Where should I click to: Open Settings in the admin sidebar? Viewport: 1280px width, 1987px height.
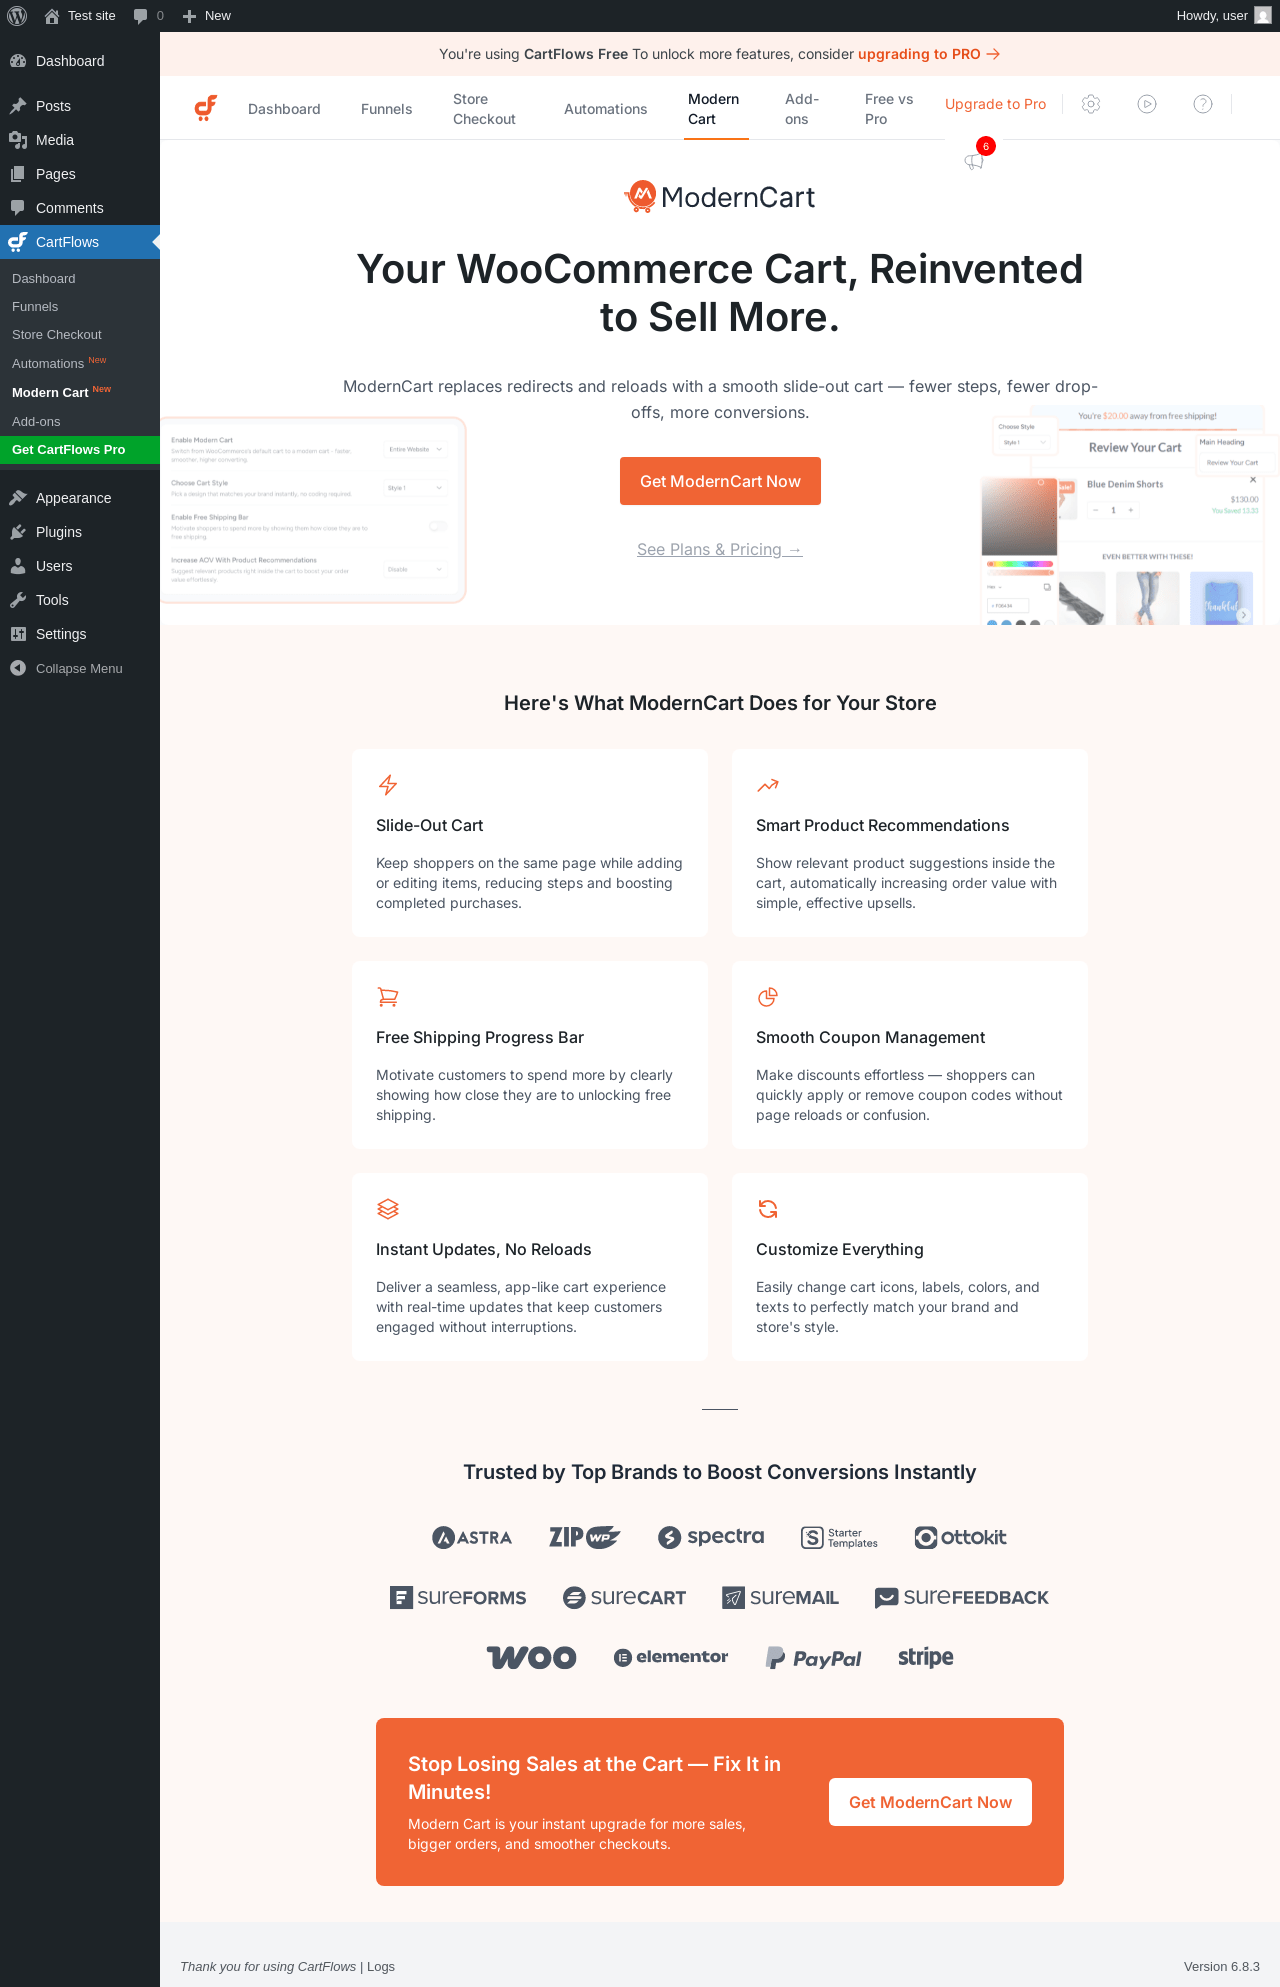click(80, 634)
